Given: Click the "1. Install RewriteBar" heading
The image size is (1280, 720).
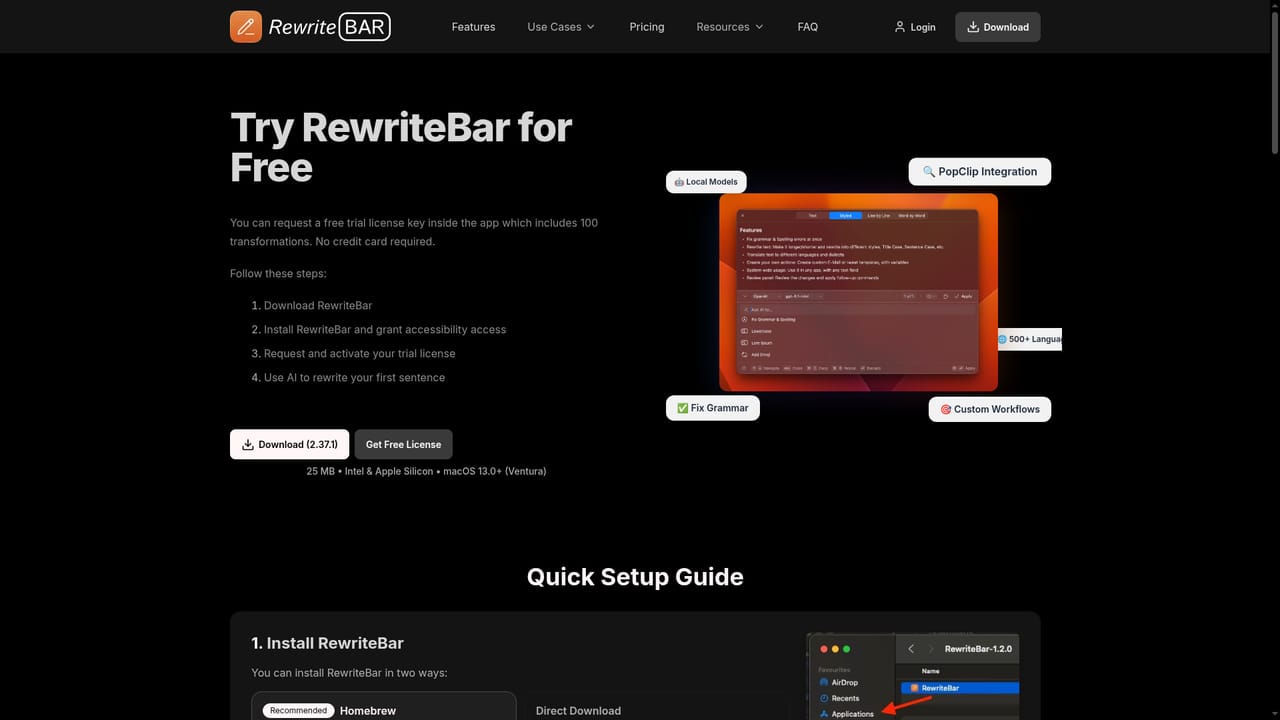Looking at the screenshot, I should click(x=328, y=643).
